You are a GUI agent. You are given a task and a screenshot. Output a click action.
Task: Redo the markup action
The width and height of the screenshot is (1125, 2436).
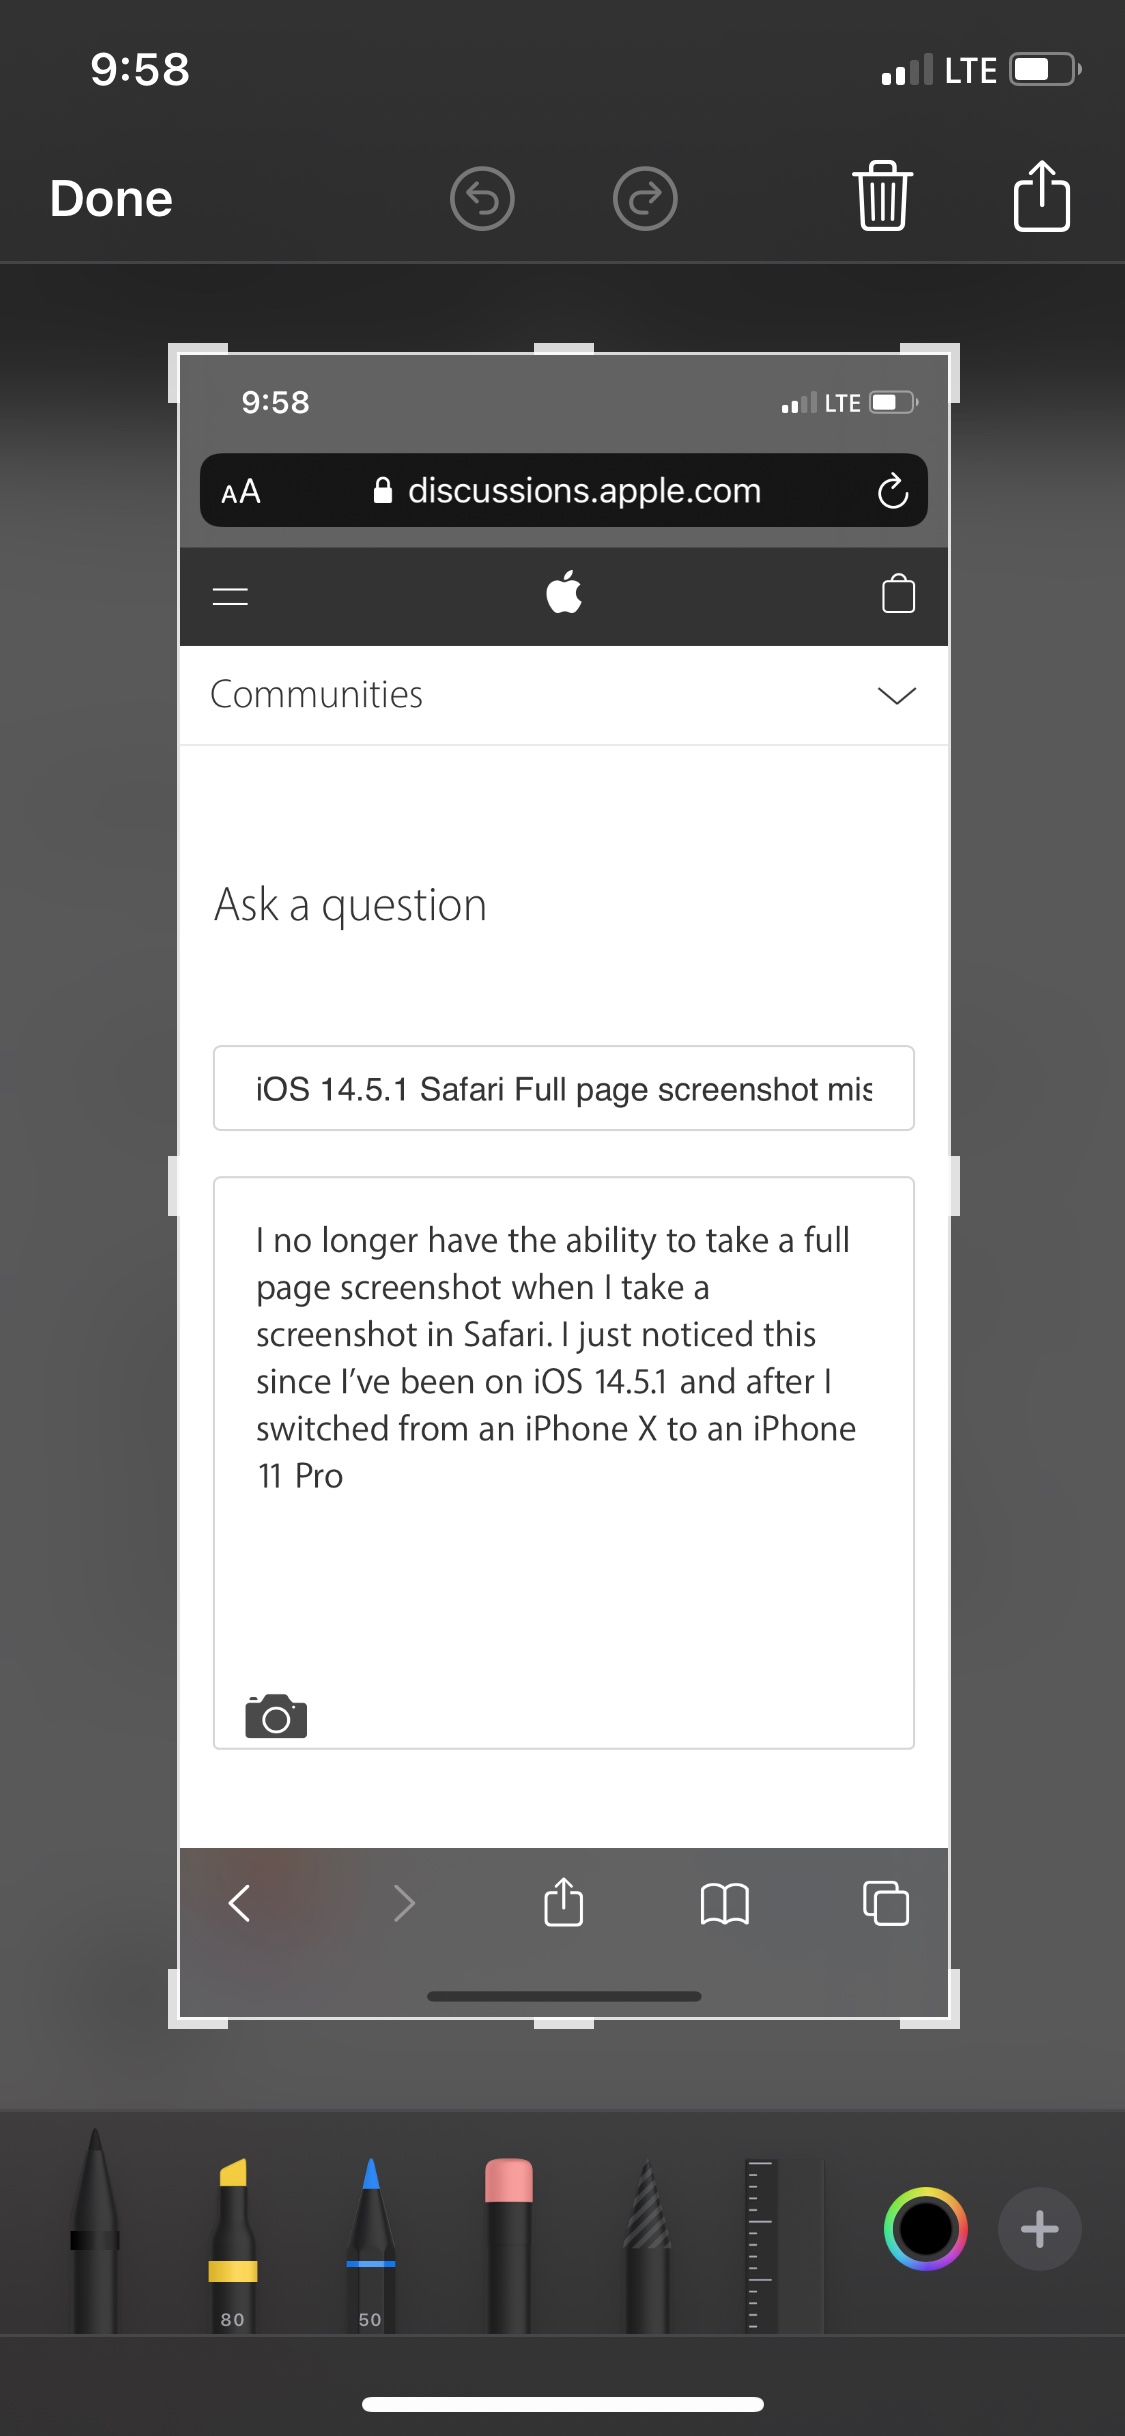pyautogui.click(x=645, y=198)
